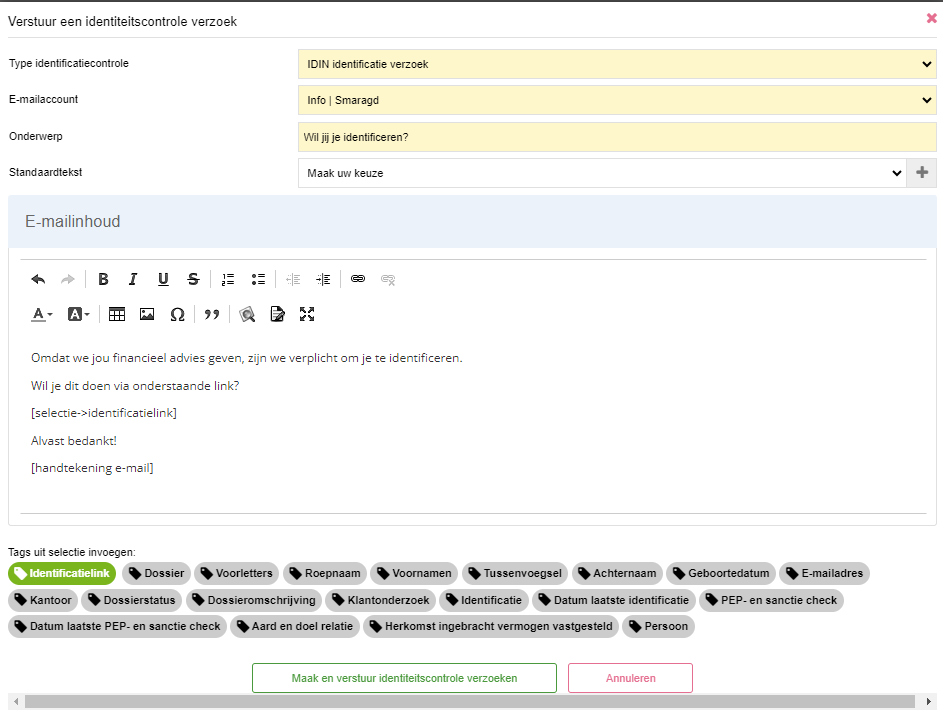The height and width of the screenshot is (718, 943).
Task: Open the preview icon with magnifier
Action: (x=247, y=315)
